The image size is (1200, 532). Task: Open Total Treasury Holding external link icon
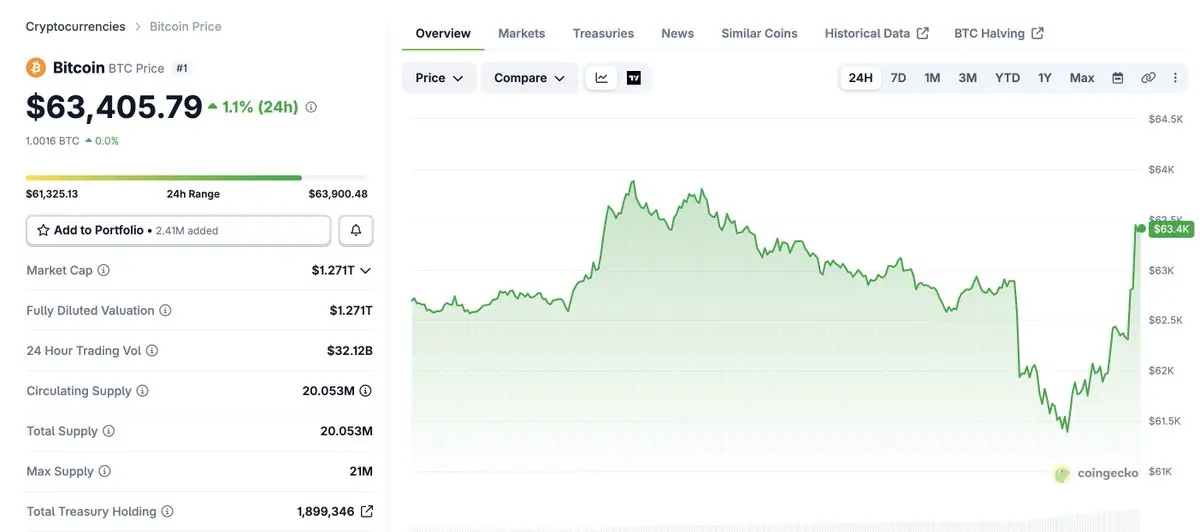(367, 511)
